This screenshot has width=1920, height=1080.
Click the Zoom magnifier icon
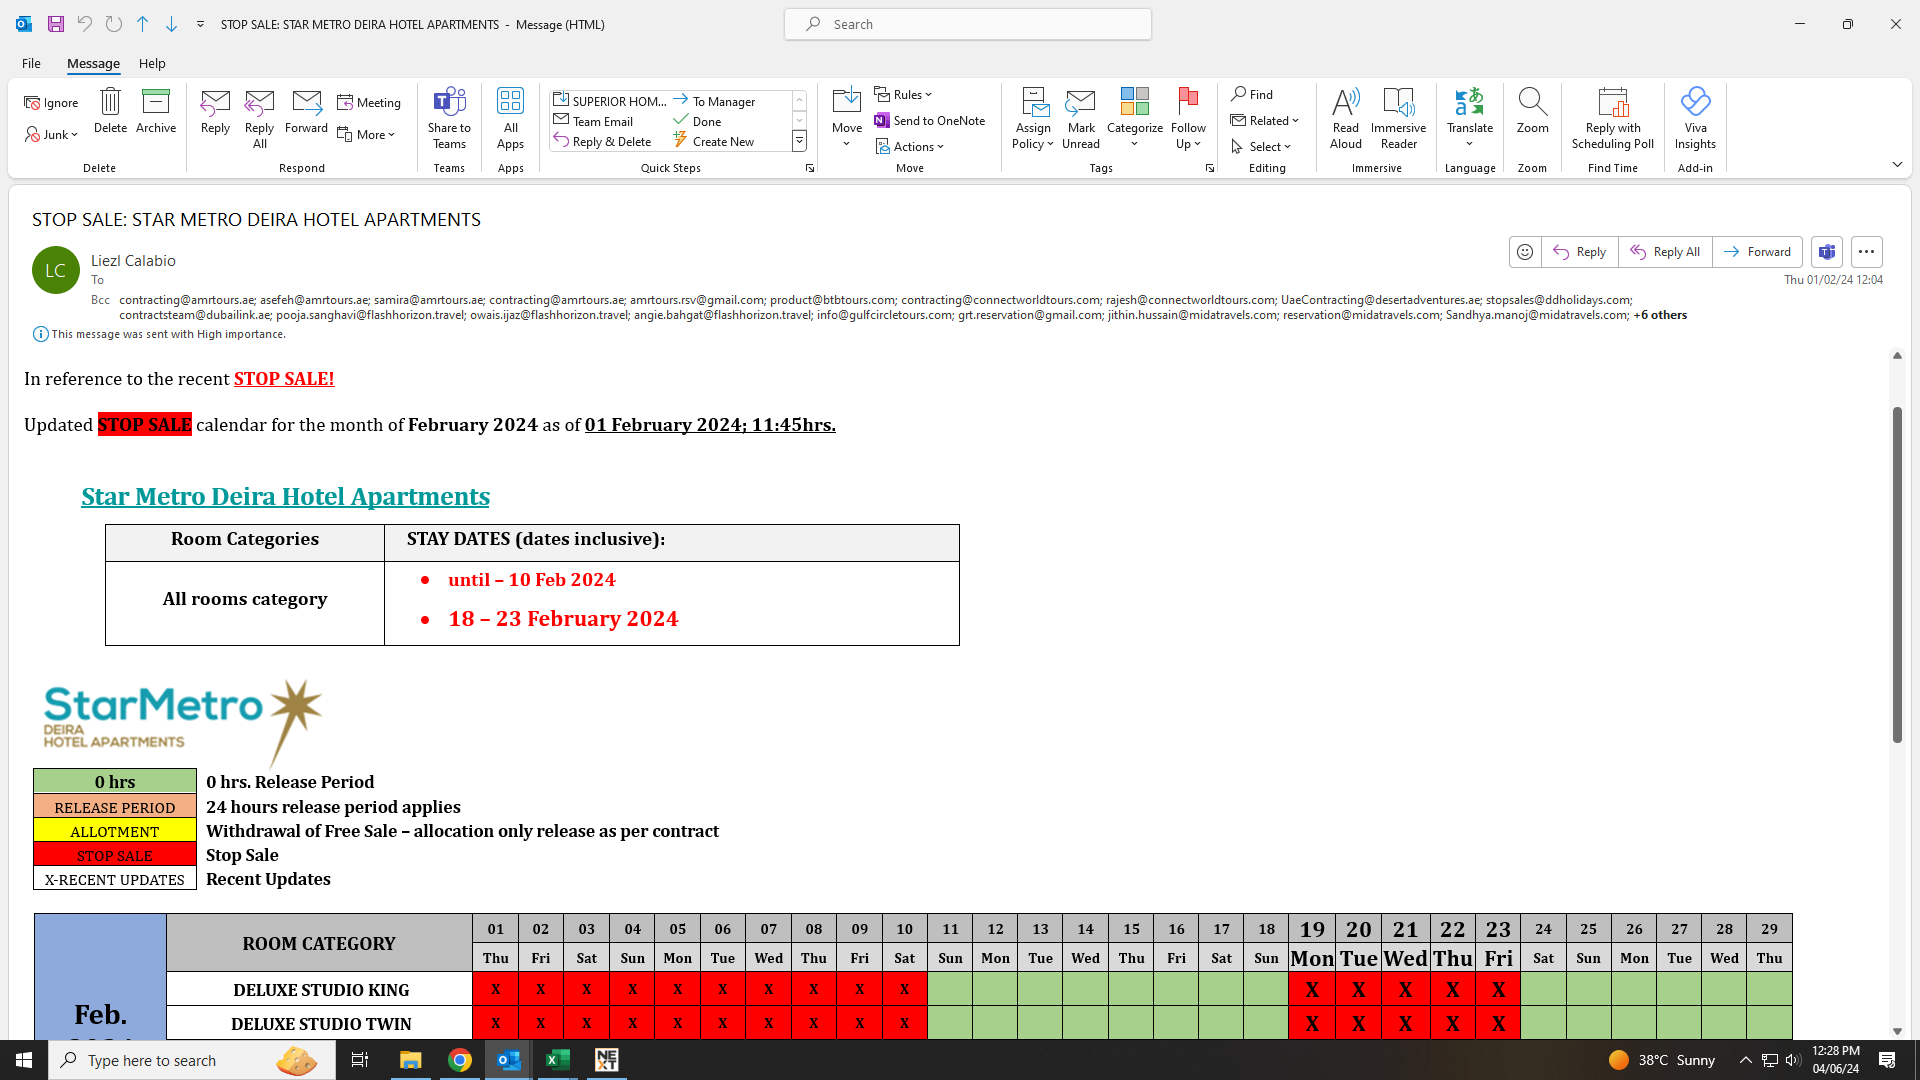(x=1532, y=110)
